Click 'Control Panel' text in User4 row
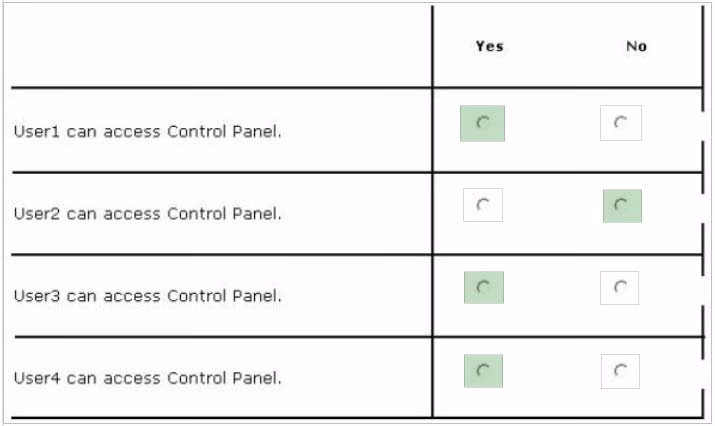 [224, 378]
